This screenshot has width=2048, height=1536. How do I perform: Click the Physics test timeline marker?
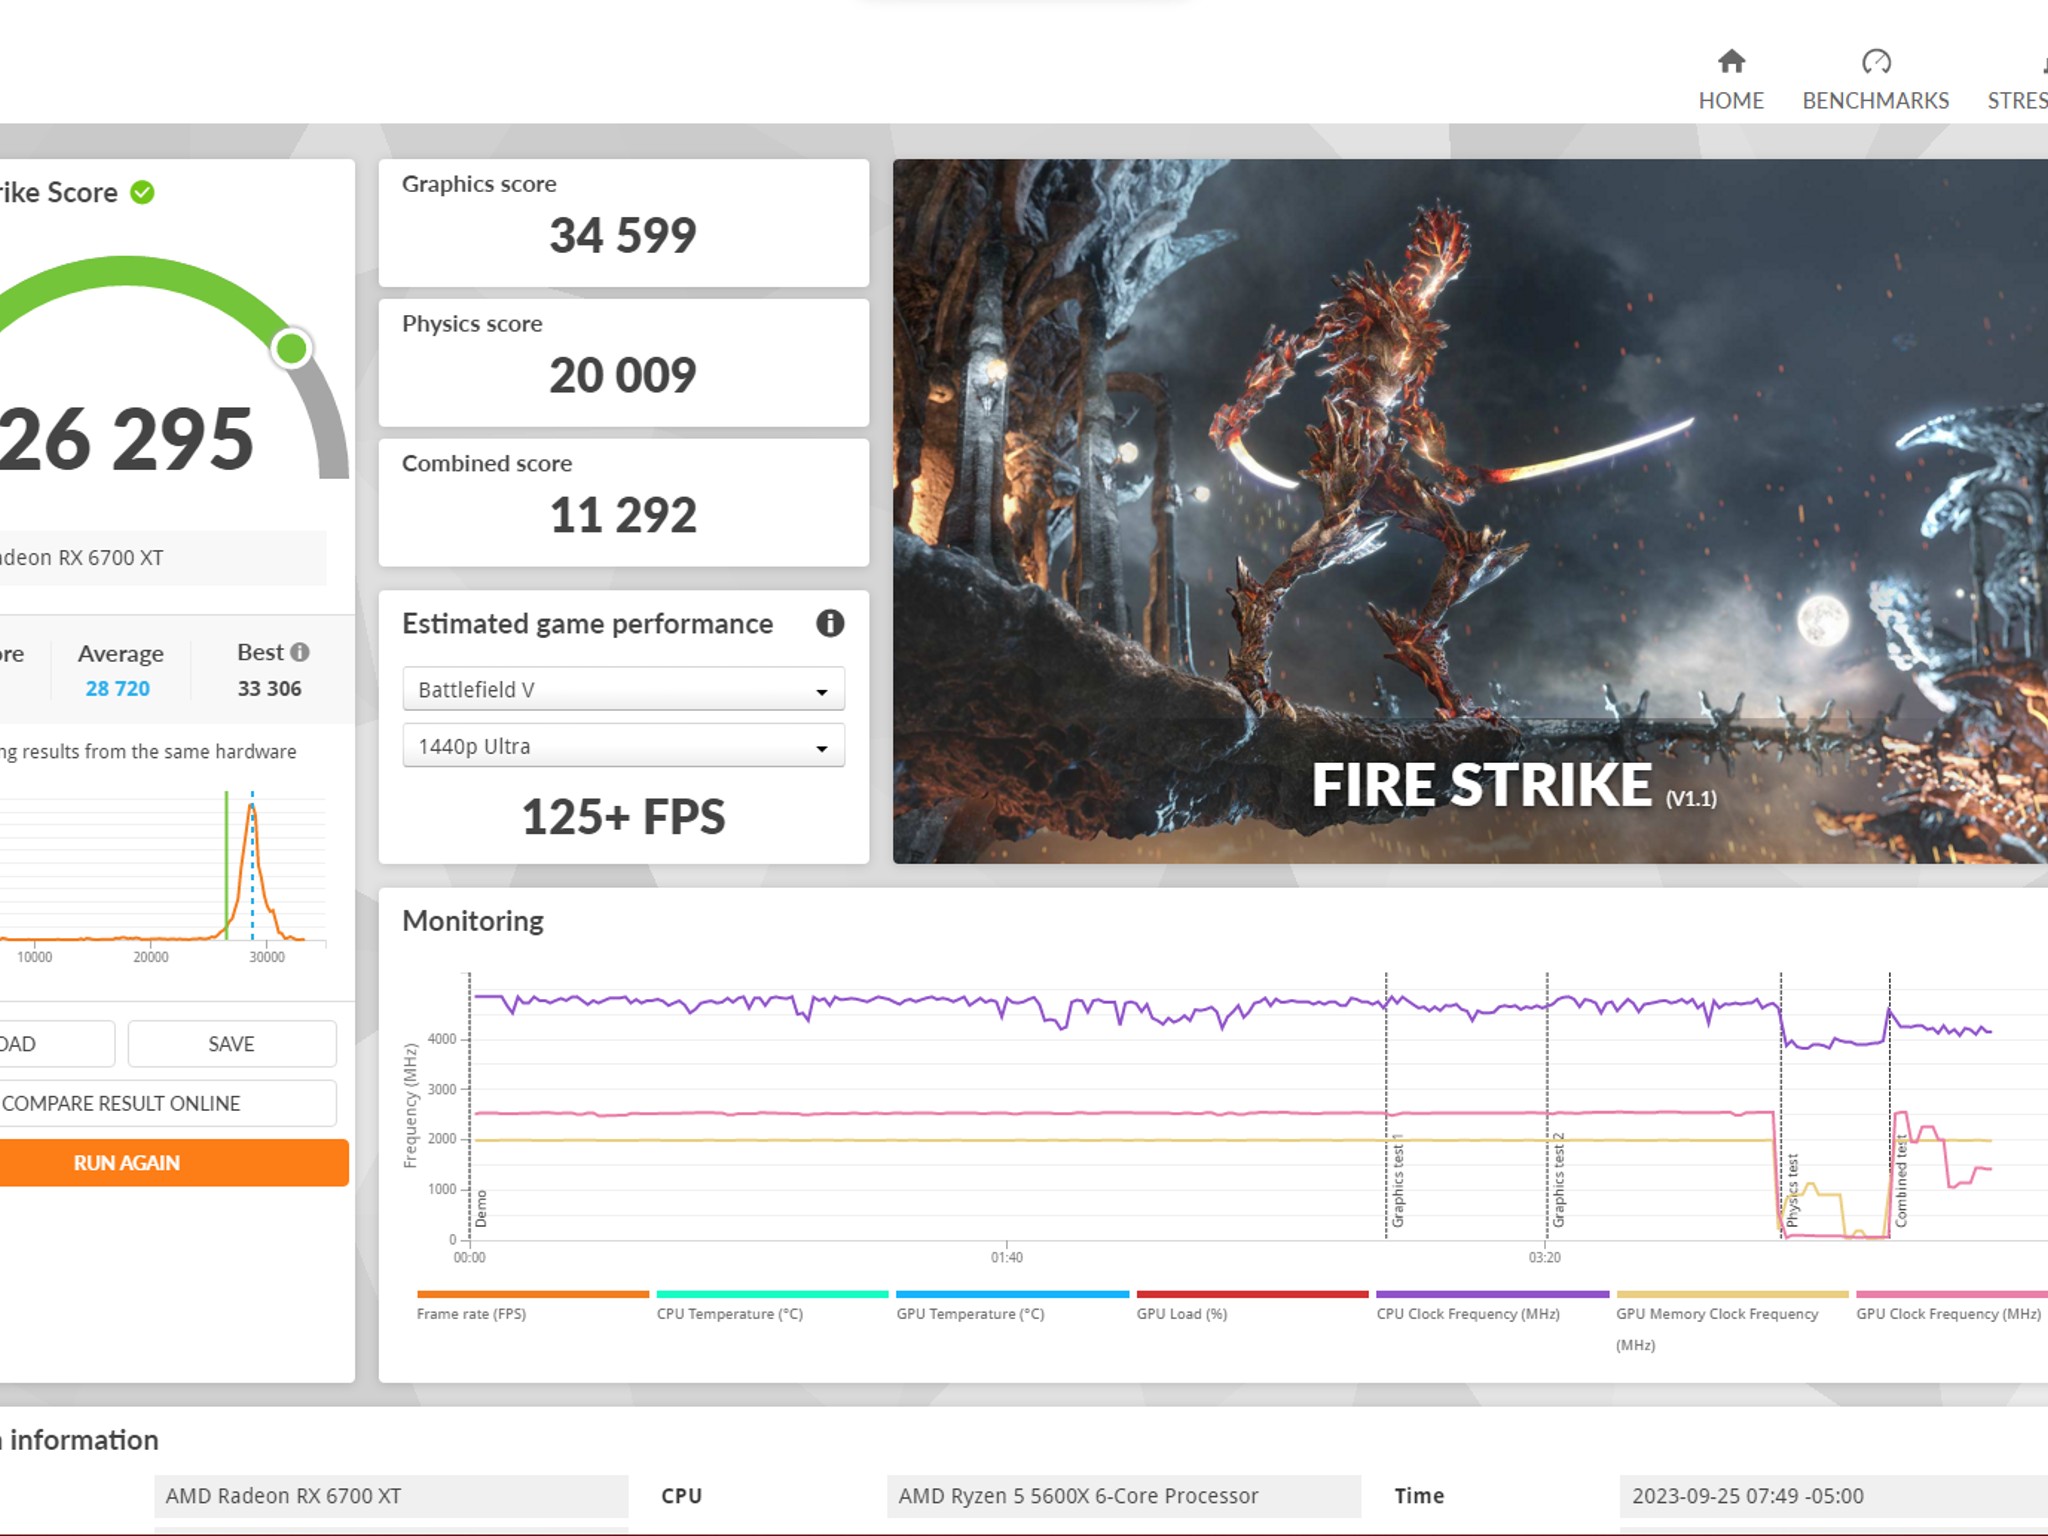1793,1190
